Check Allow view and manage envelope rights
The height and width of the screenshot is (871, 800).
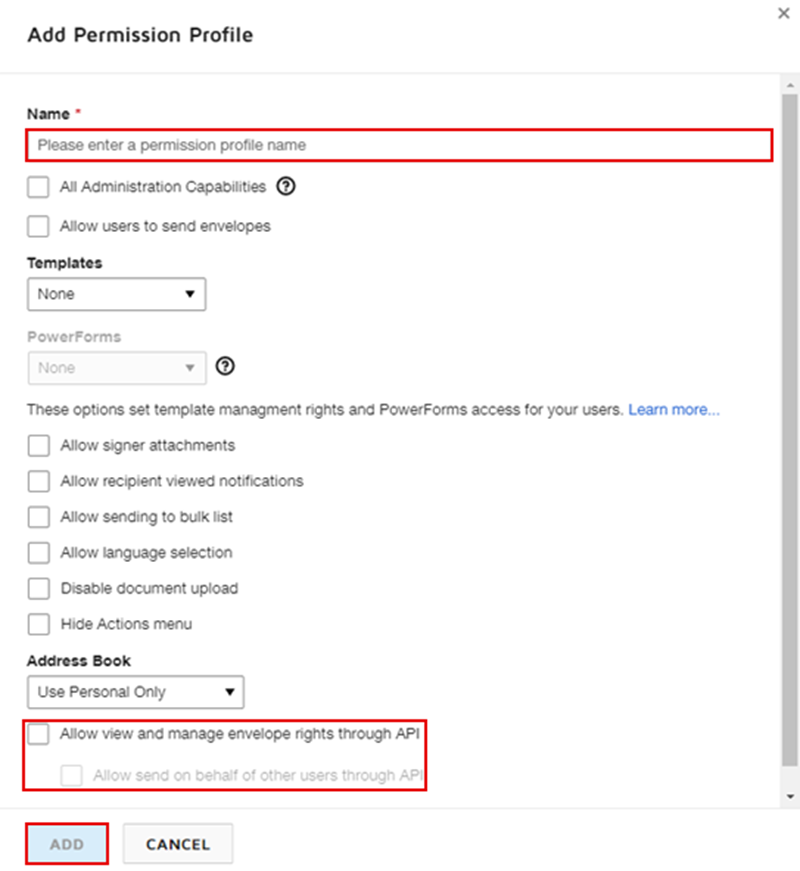tap(39, 734)
